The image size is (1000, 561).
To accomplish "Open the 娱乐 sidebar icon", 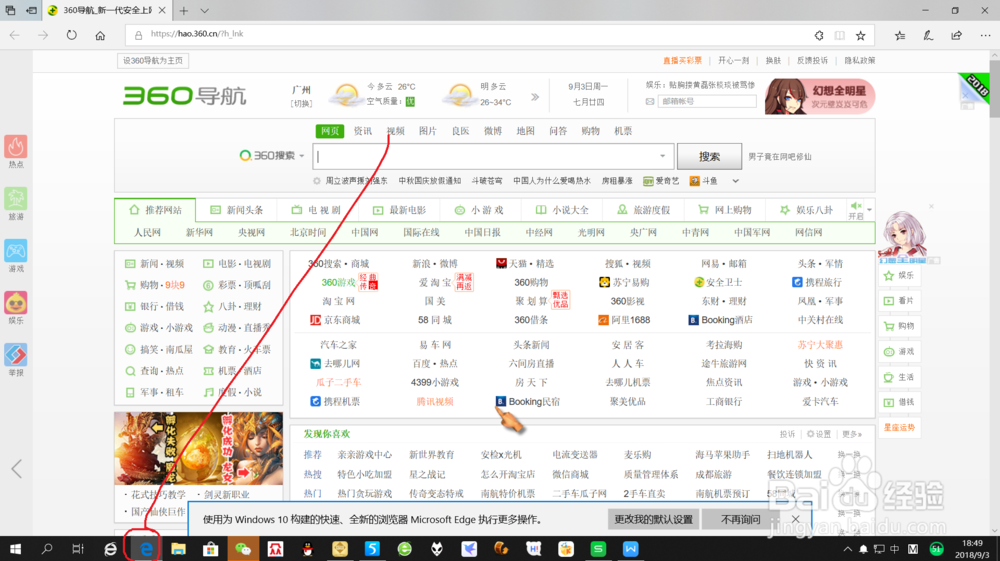I will [16, 308].
